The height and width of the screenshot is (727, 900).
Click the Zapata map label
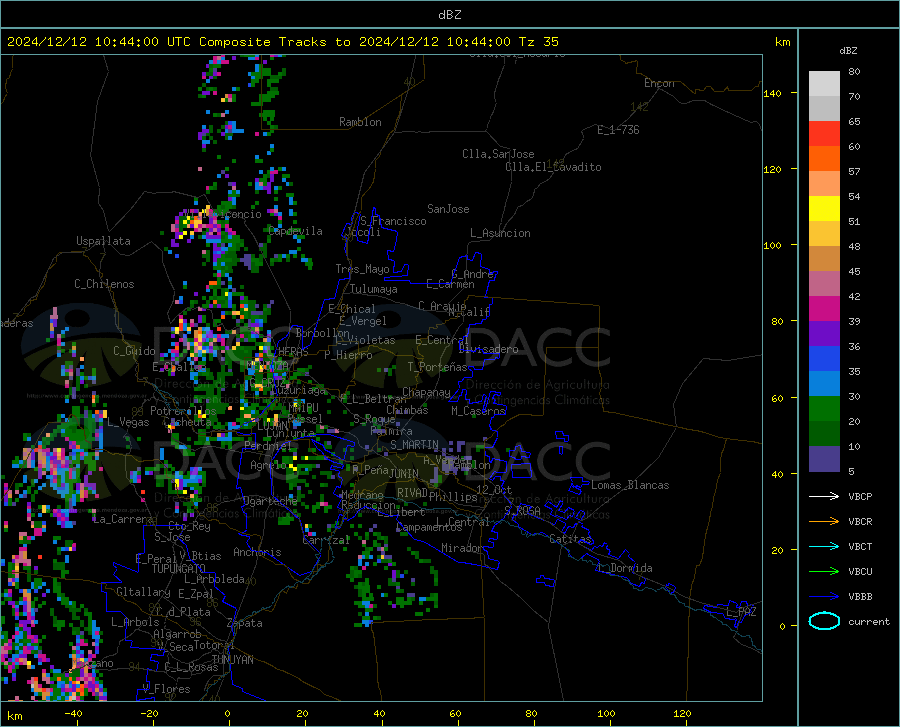click(x=245, y=623)
